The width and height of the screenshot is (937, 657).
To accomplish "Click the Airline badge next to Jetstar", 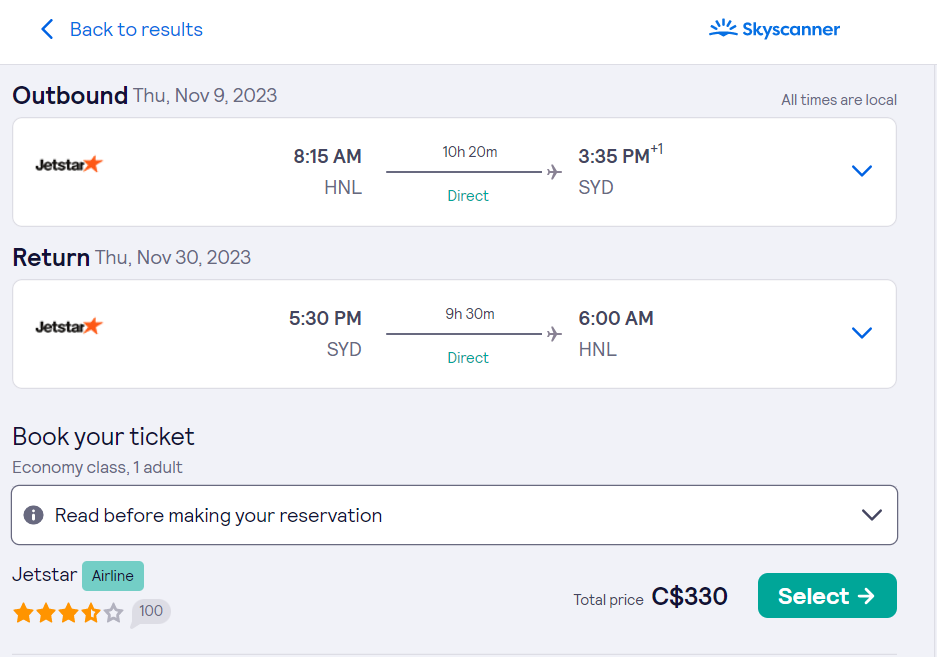I will pyautogui.click(x=112, y=576).
